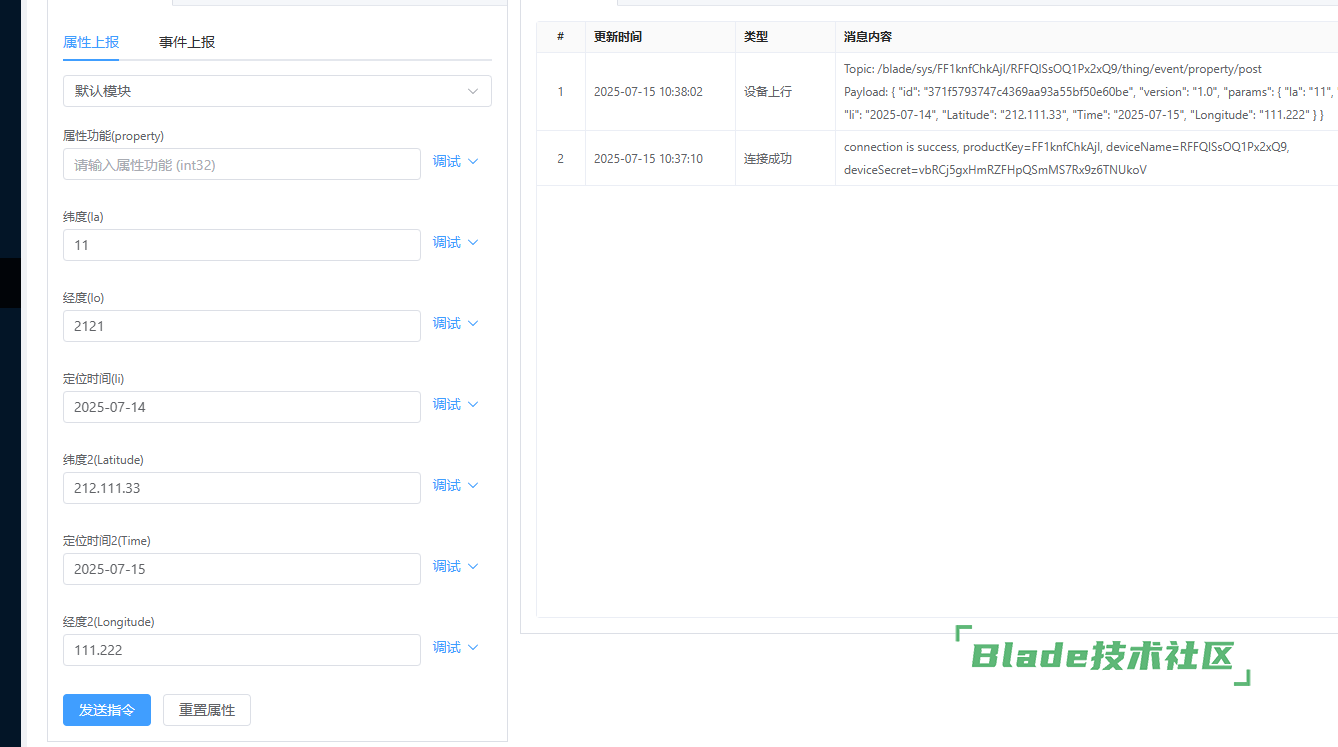Expand 调试 dropdown next to 属性功能(property)
This screenshot has width=1338, height=747.
pos(456,162)
